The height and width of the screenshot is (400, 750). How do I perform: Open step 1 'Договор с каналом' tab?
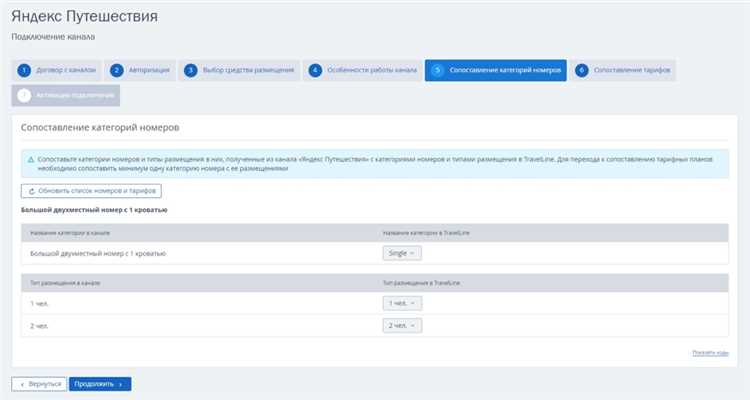[x=57, y=70]
